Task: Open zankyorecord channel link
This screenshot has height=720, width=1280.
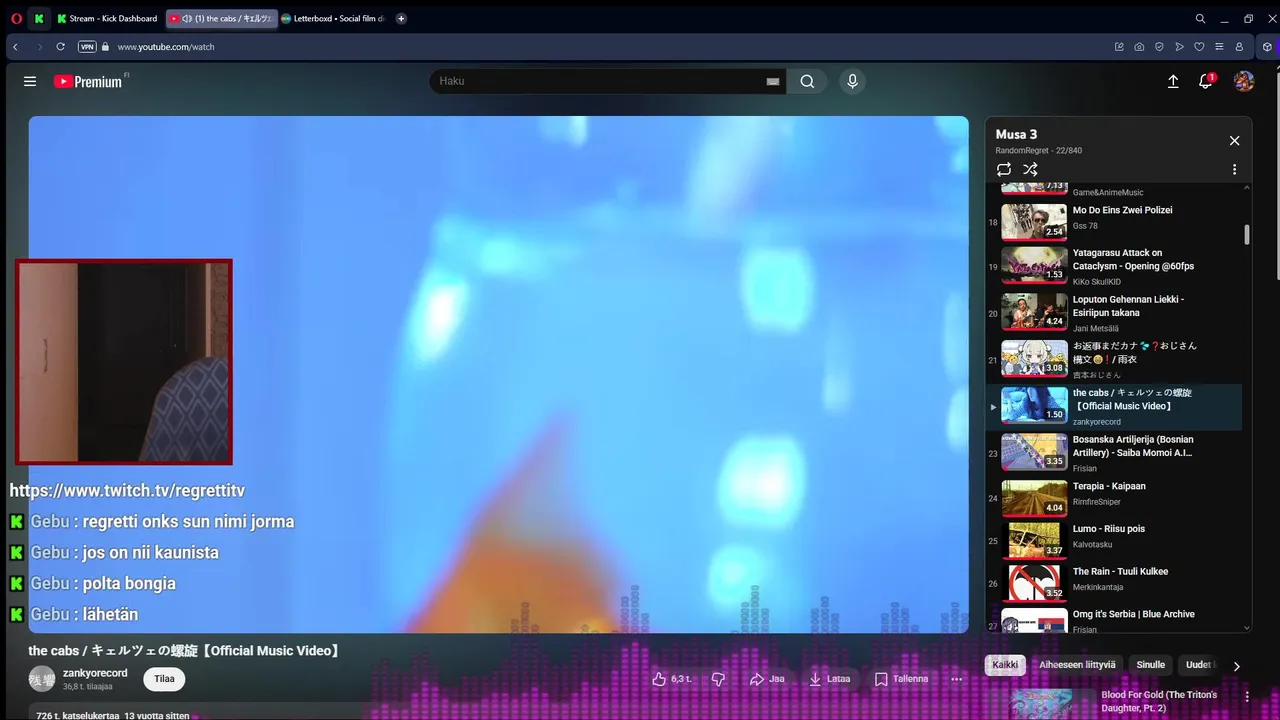Action: [x=95, y=673]
